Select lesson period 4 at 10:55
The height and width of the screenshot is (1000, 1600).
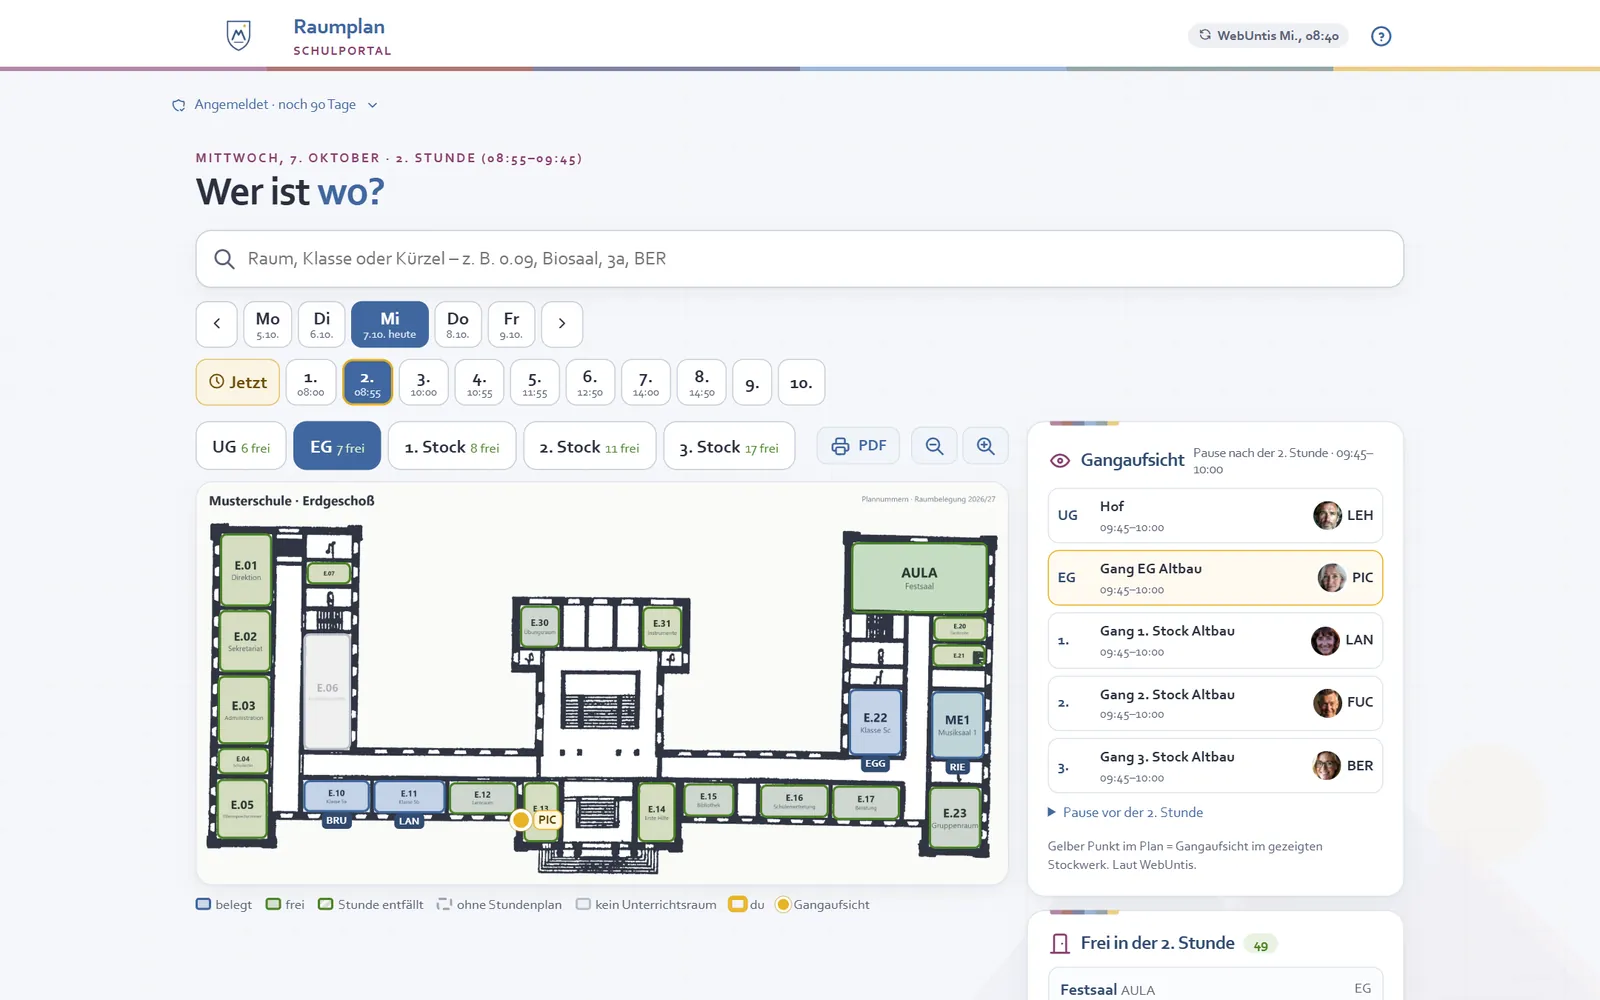tap(480, 383)
